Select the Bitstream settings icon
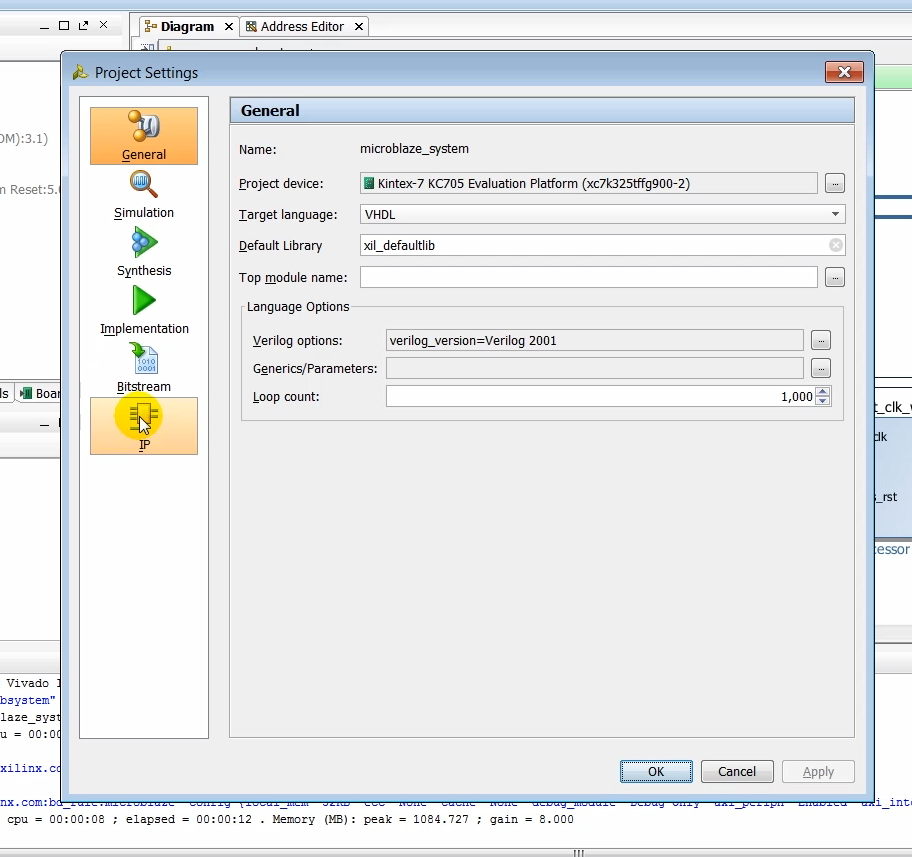 click(143, 368)
